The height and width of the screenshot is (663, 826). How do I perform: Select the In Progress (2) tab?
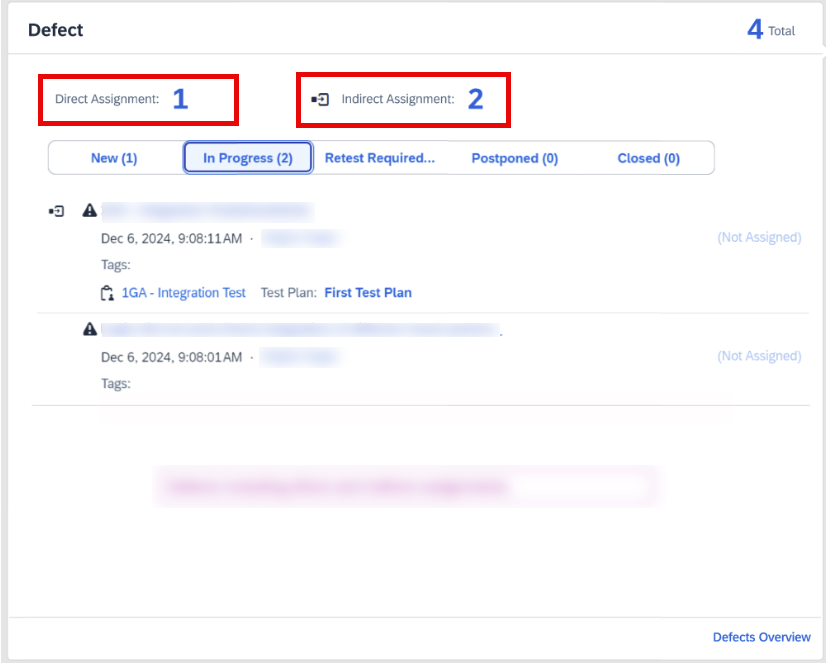pos(248,158)
